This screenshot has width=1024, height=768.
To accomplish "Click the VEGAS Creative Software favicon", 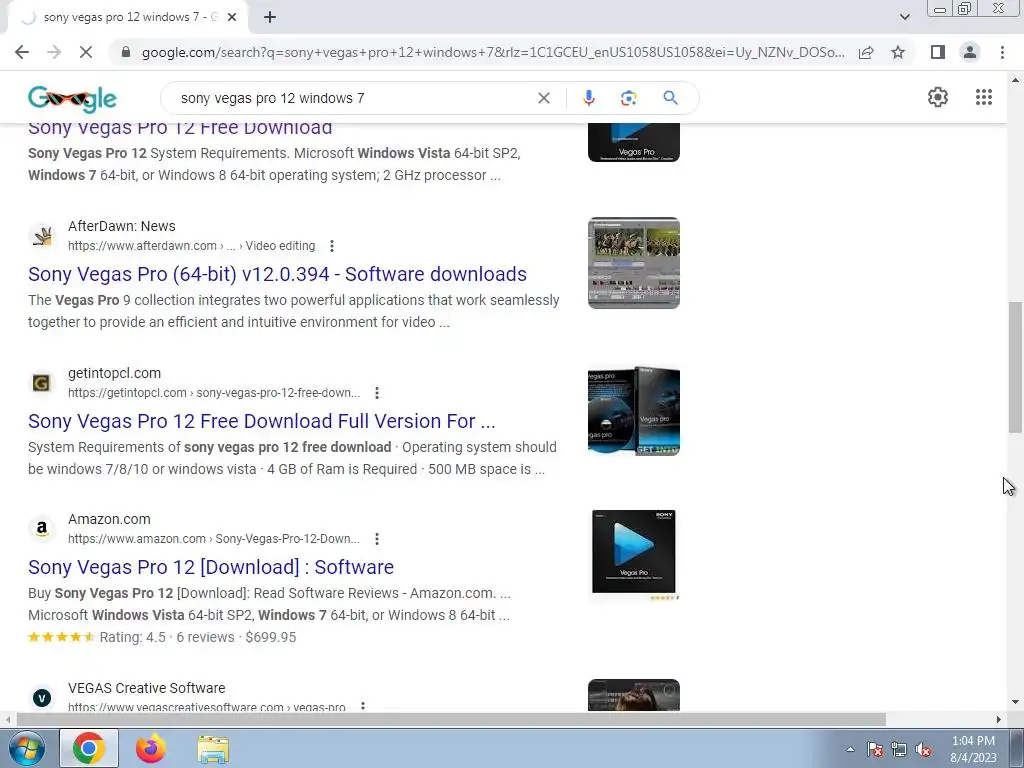I will (x=42, y=697).
